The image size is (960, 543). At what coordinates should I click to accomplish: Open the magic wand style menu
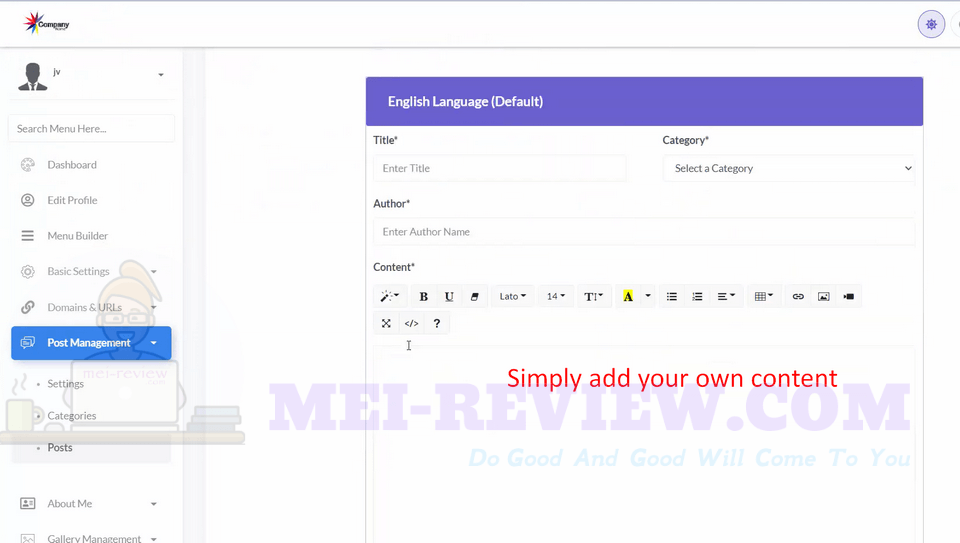(x=389, y=296)
